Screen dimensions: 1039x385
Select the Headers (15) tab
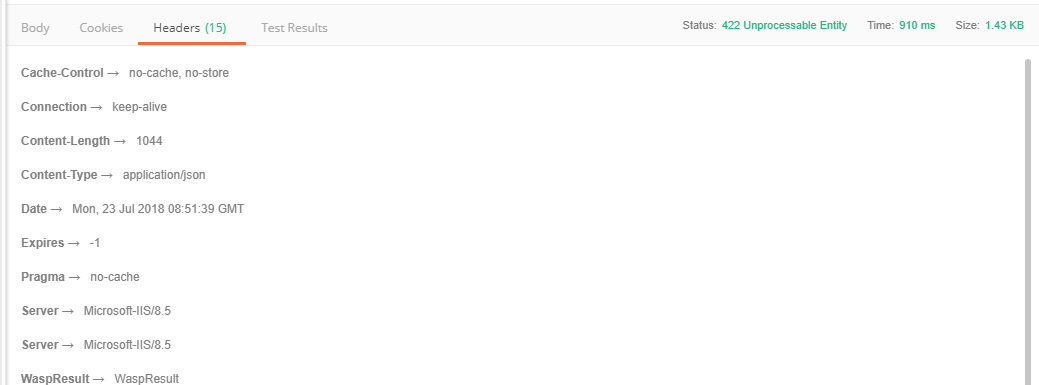click(190, 28)
